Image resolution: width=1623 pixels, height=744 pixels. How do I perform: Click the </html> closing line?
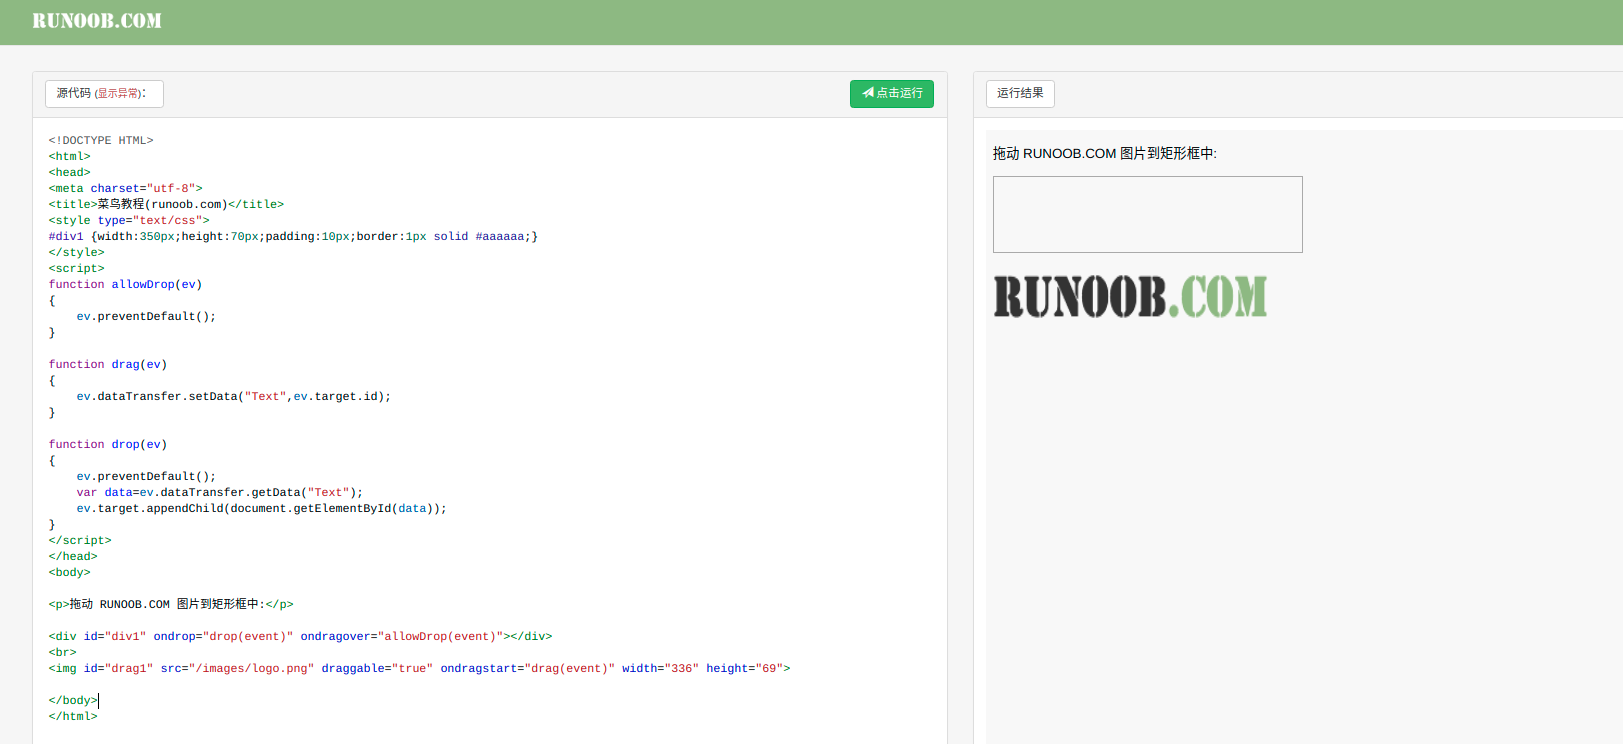[73, 716]
